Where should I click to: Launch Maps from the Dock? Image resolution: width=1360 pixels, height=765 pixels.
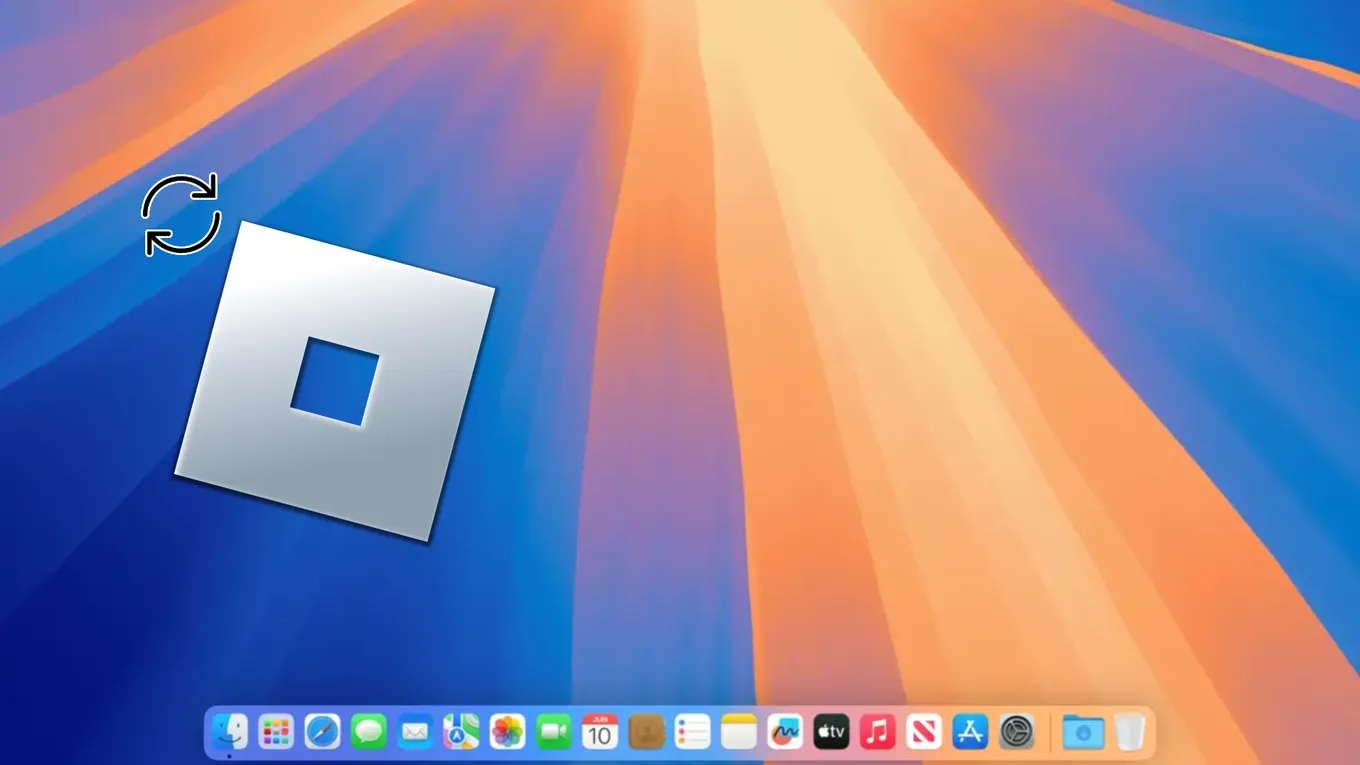tap(461, 732)
